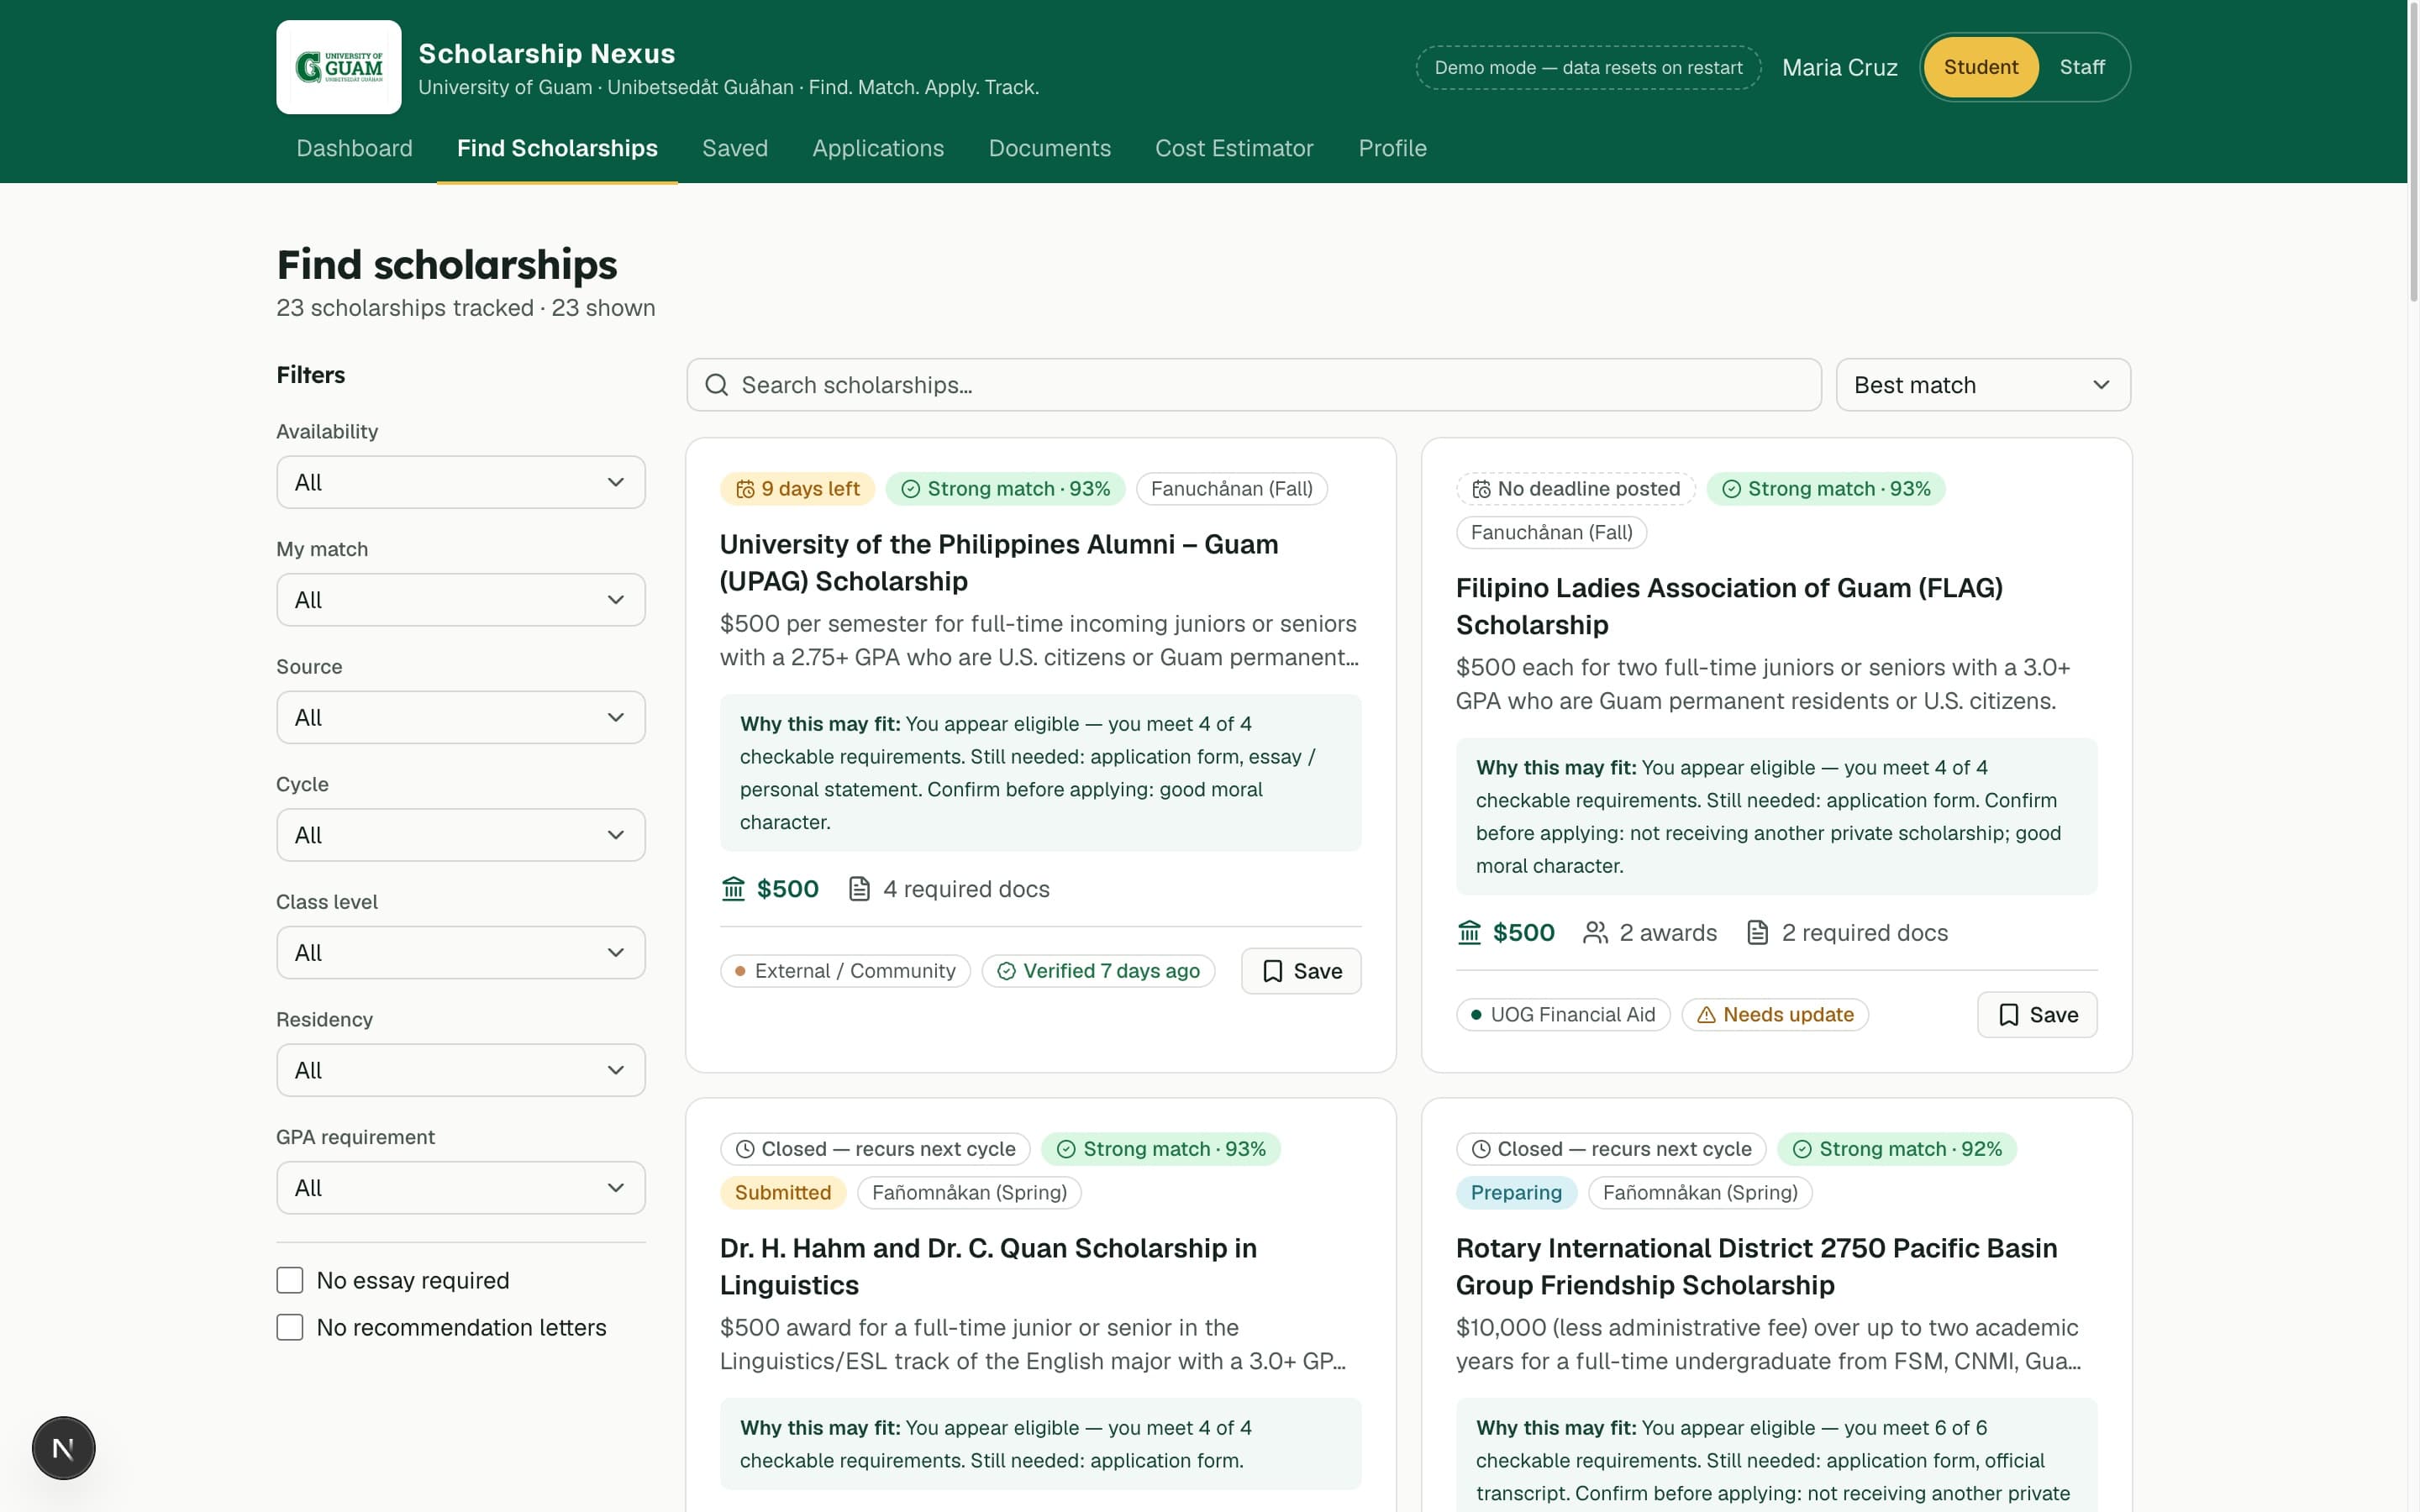Screen dimensions: 2420x1512
Task: Click the University of Guam logo
Action: [338, 67]
